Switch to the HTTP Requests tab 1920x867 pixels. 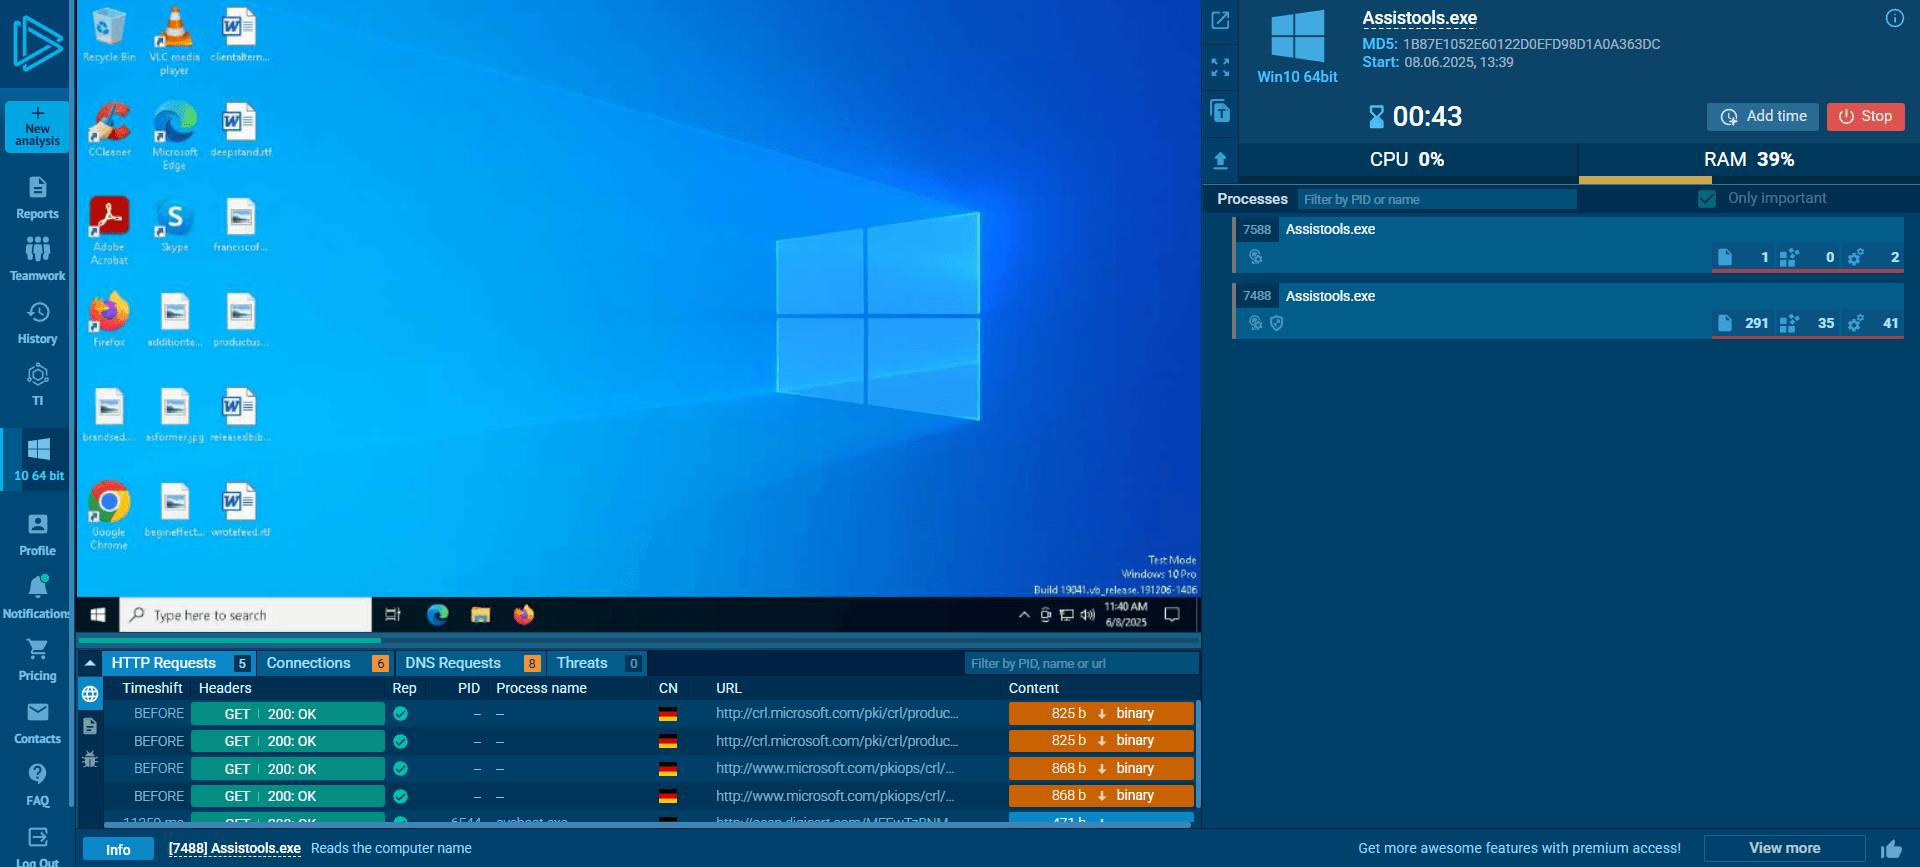tap(179, 663)
